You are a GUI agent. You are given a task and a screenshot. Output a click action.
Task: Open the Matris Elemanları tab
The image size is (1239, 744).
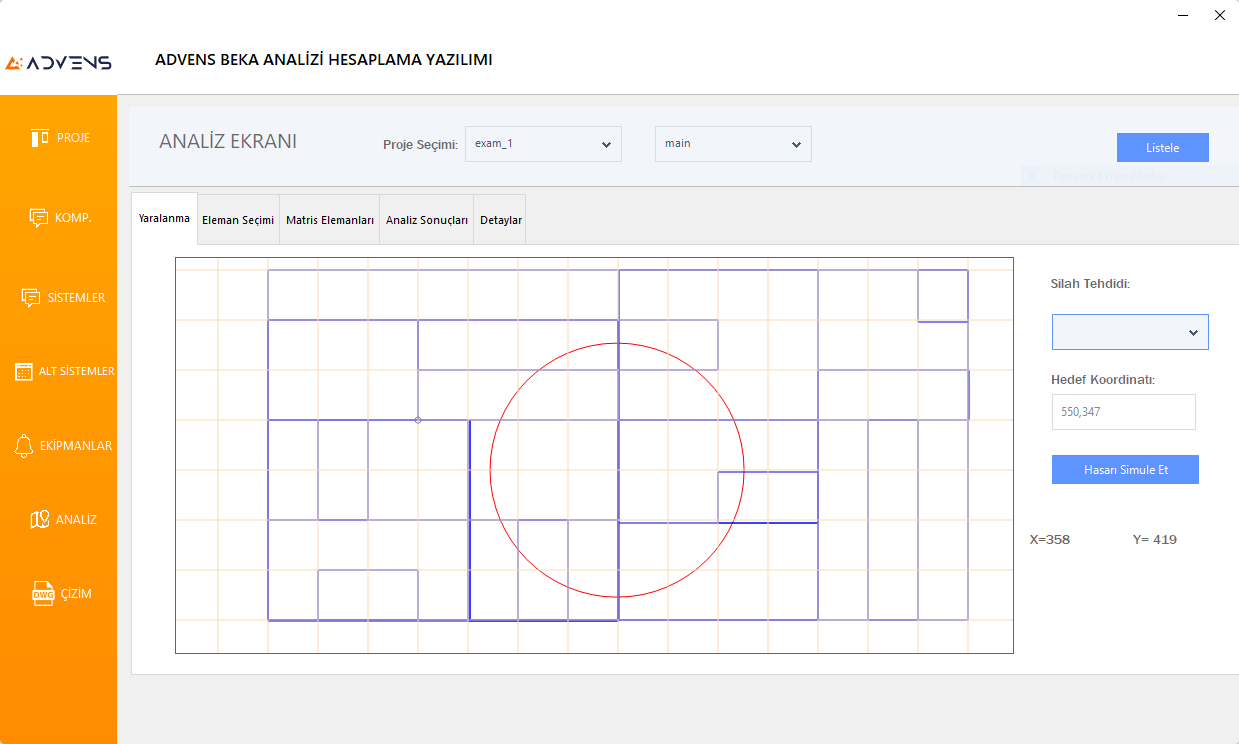point(329,220)
